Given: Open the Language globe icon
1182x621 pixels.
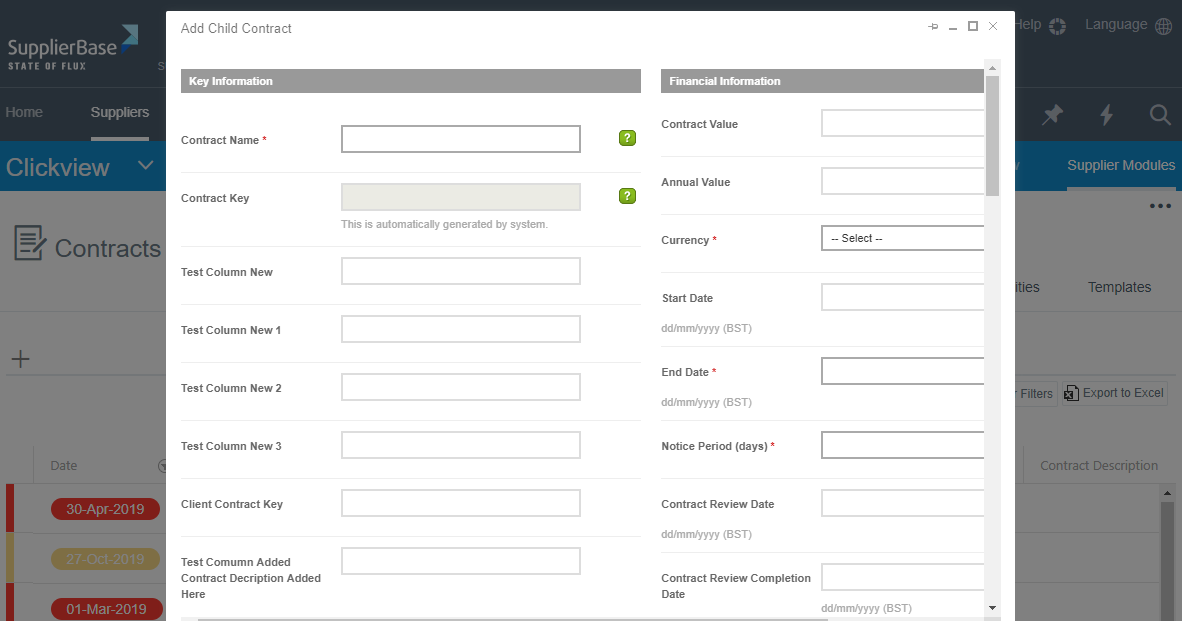Looking at the screenshot, I should (x=1163, y=26).
